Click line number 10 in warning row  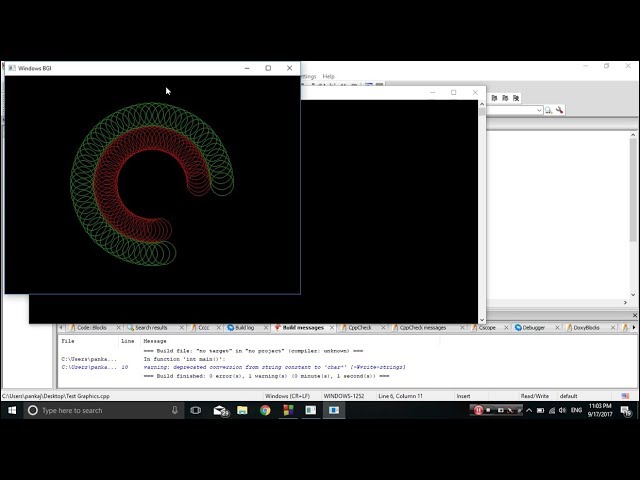[124, 367]
